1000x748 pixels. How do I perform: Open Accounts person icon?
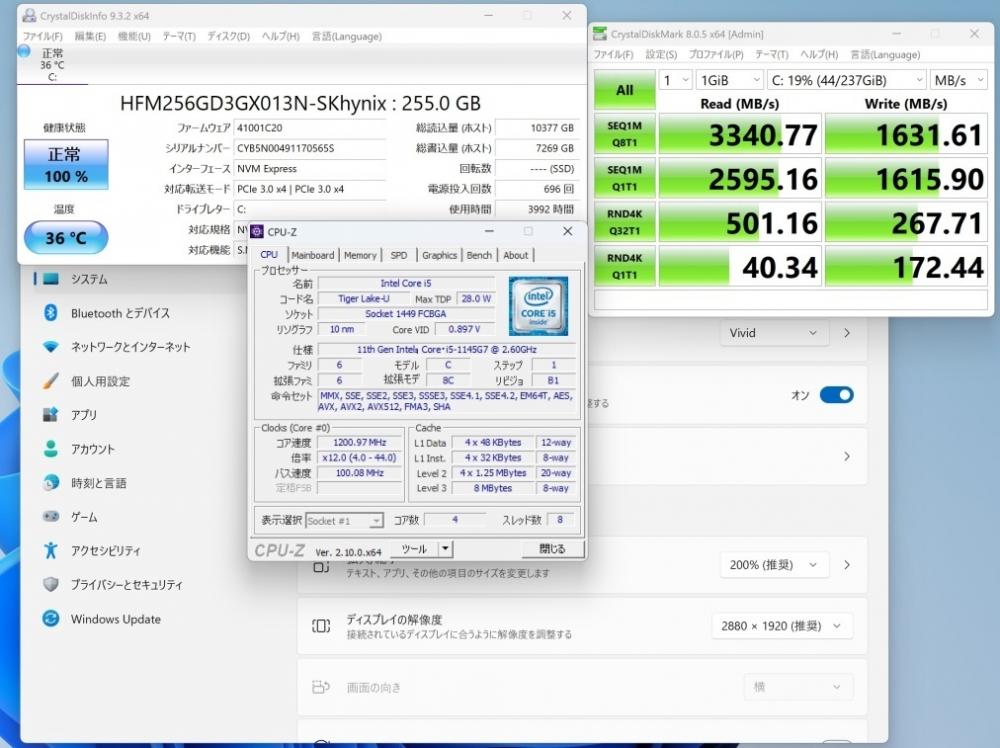tap(50, 449)
